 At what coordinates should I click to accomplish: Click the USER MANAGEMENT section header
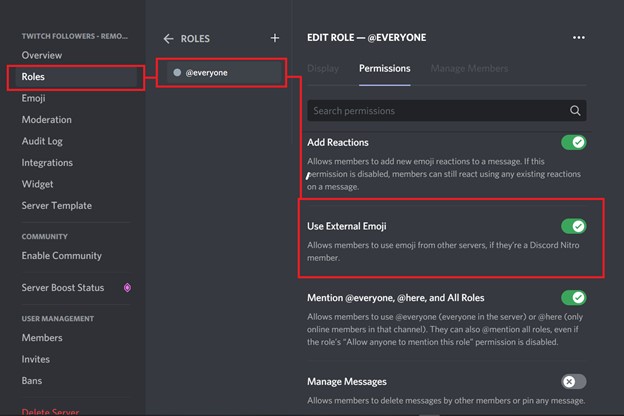click(x=58, y=318)
